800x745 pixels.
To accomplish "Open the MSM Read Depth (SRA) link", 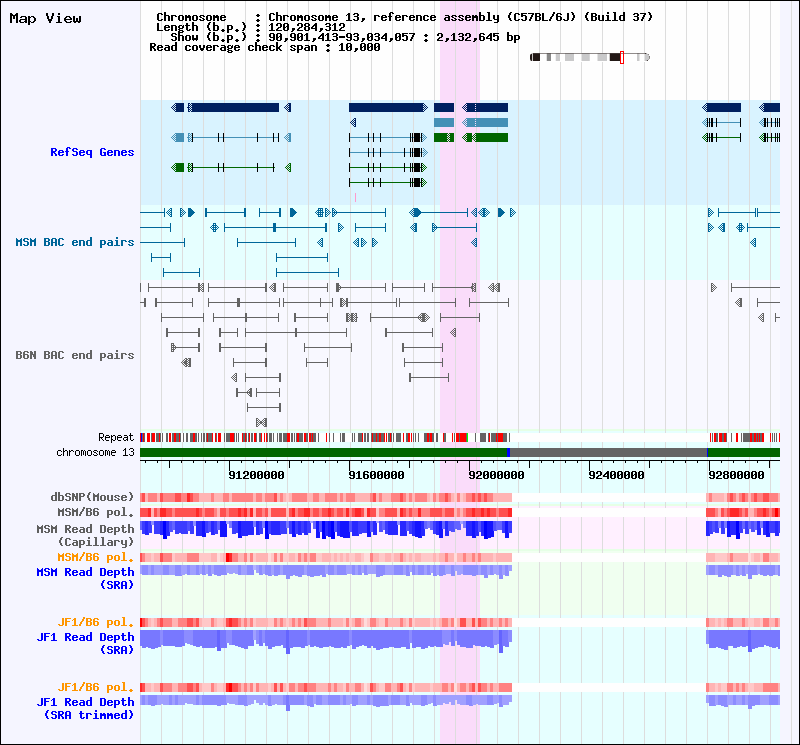I will click(85, 578).
